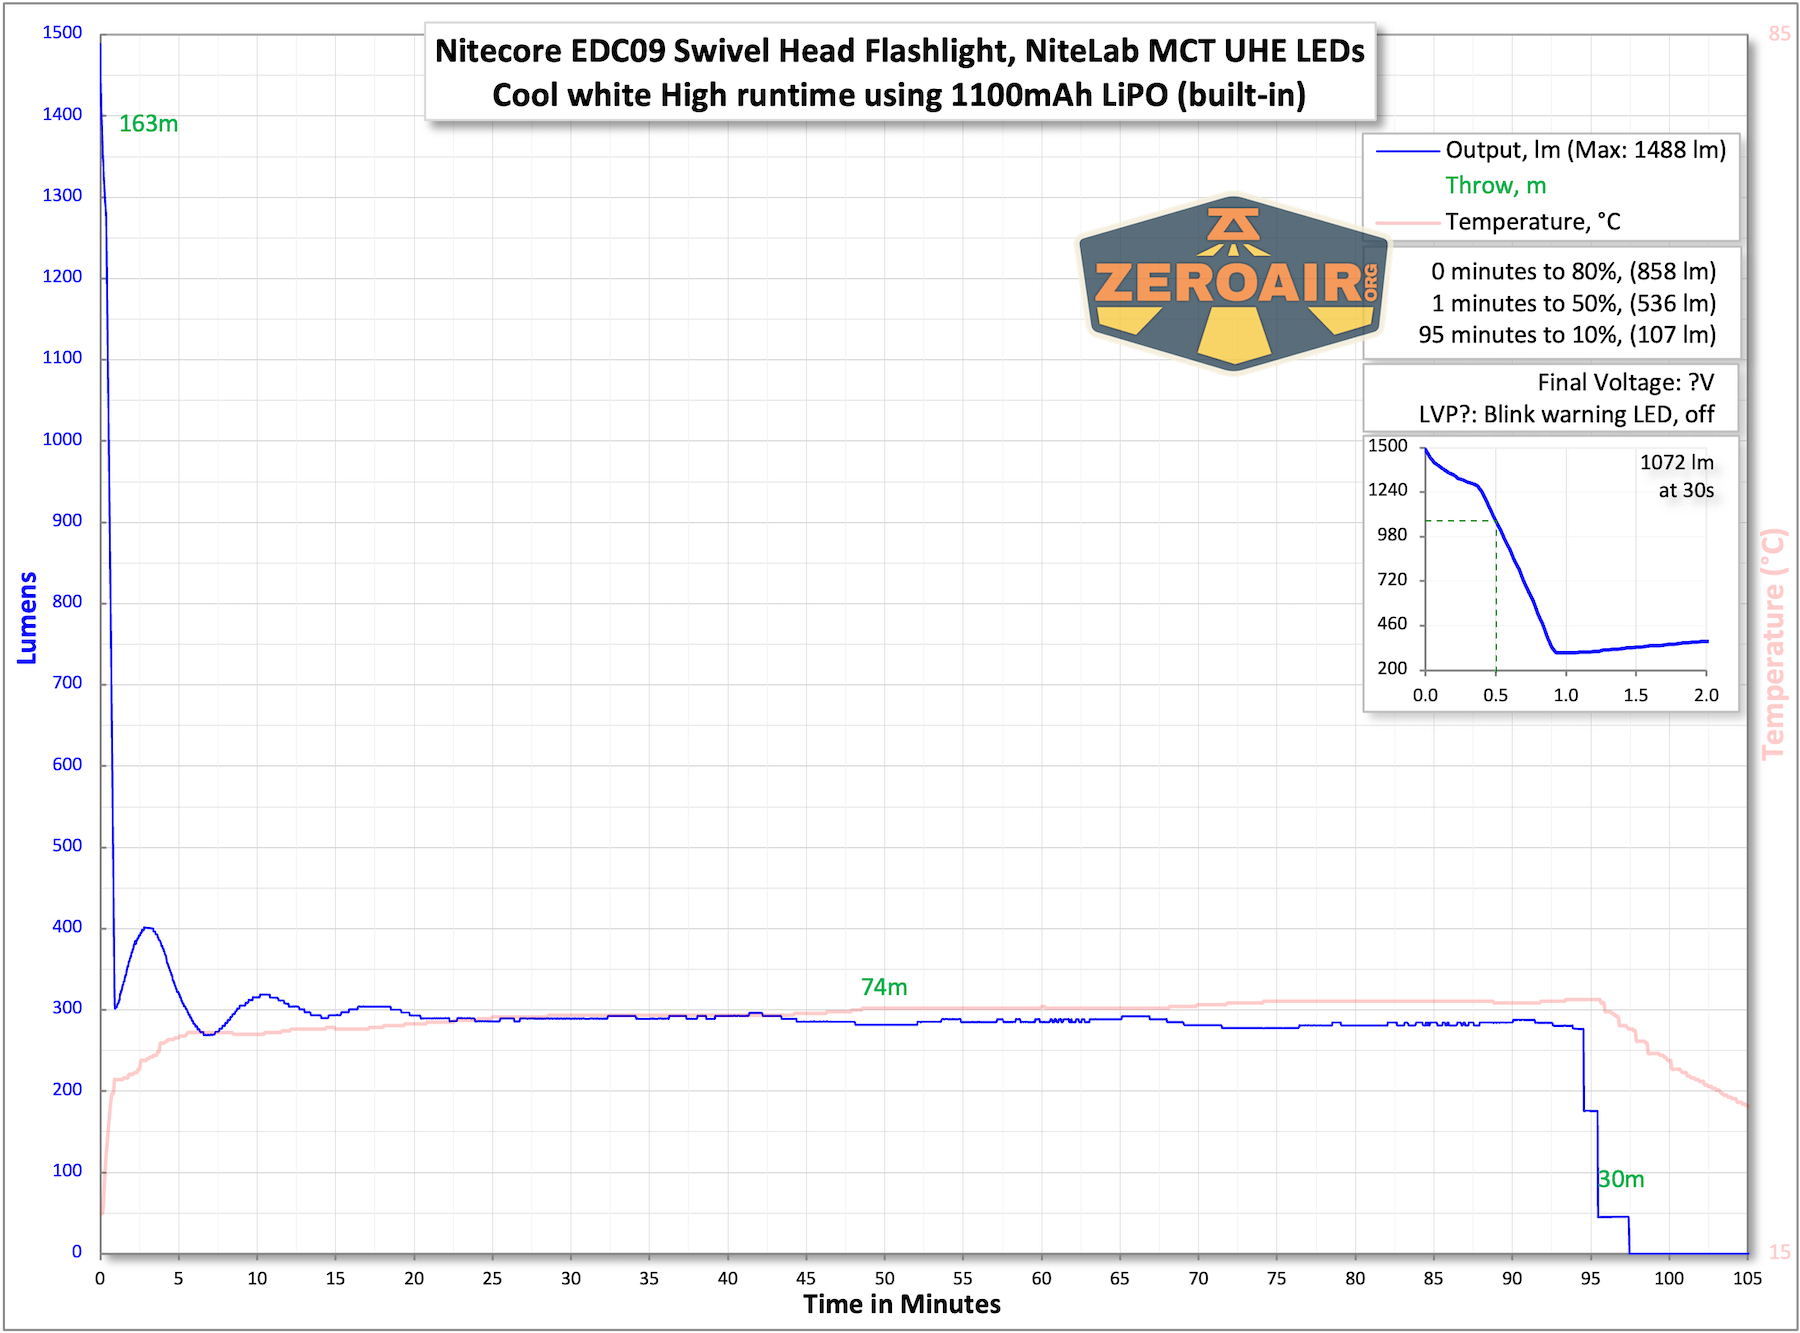Viewport: 1800px width, 1333px height.
Task: Click the 0.5 tick label on inset chart
Action: point(1495,695)
